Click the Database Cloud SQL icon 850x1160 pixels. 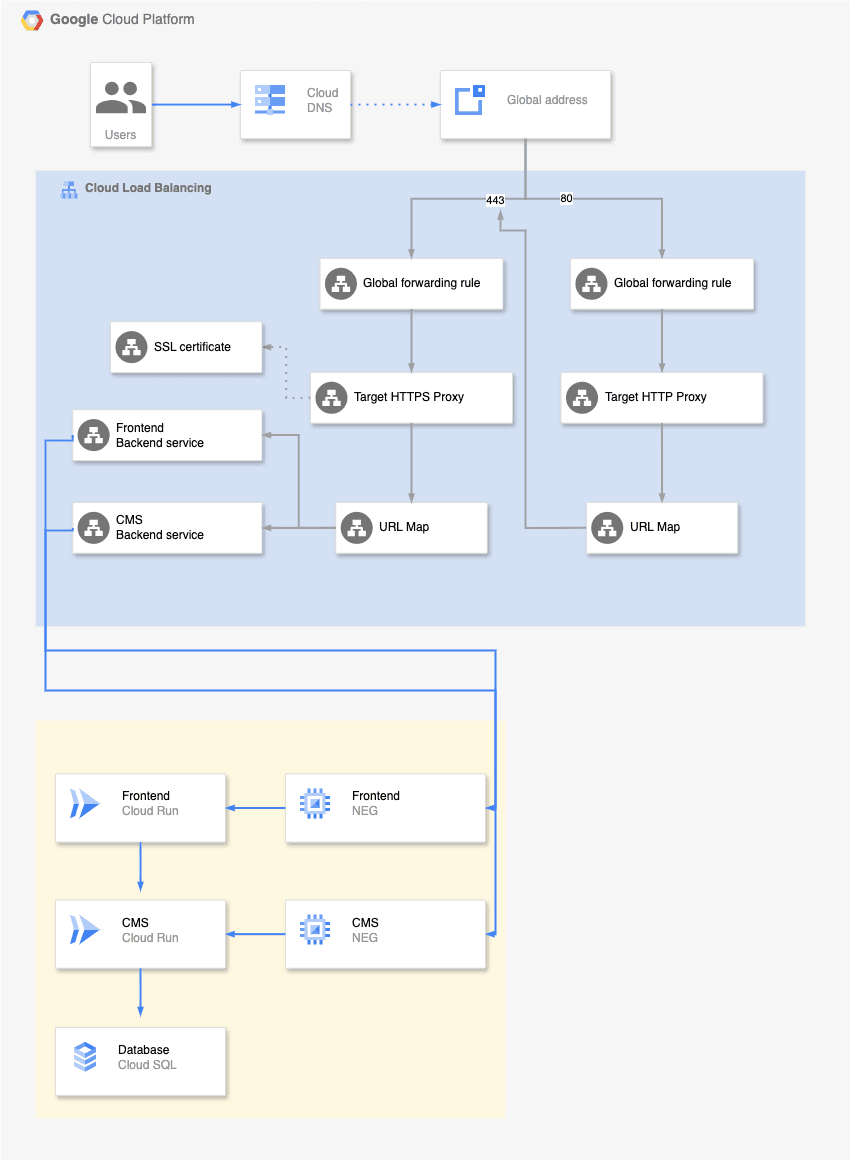(x=85, y=1057)
